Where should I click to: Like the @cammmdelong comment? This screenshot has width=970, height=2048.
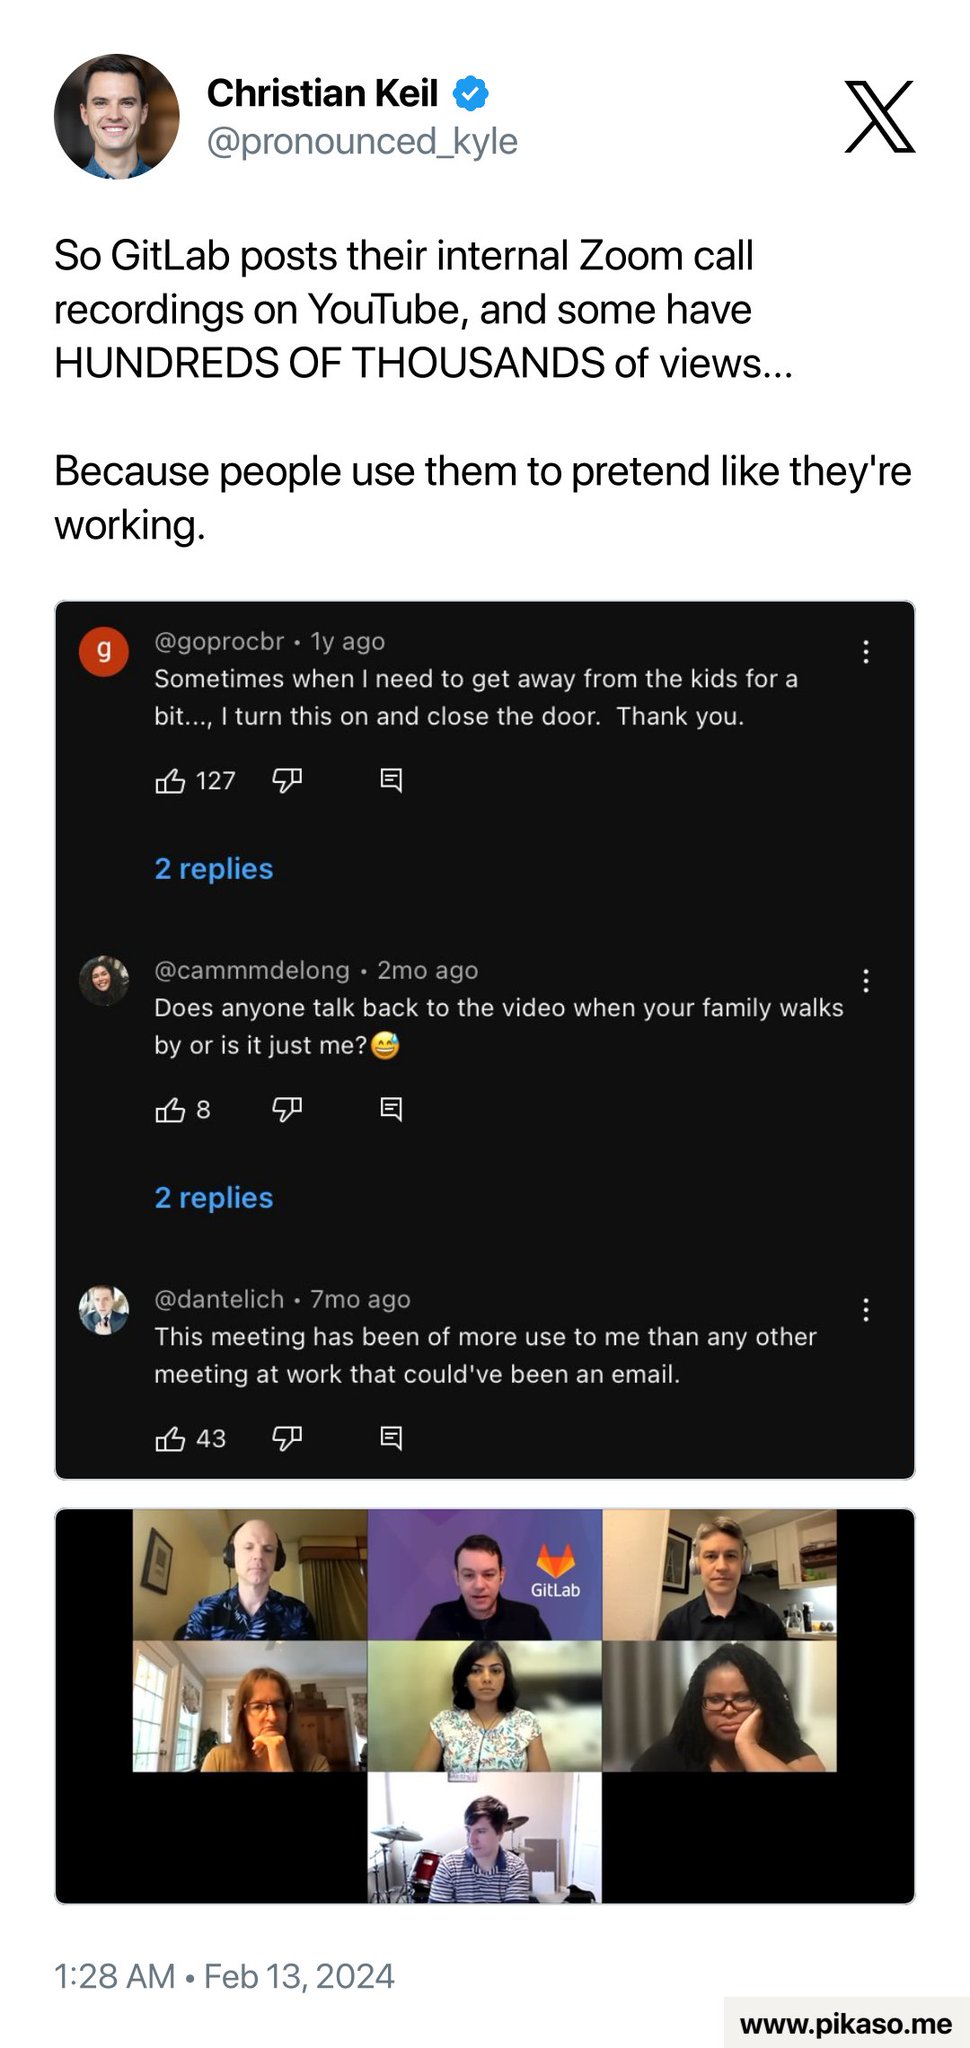(x=171, y=1110)
